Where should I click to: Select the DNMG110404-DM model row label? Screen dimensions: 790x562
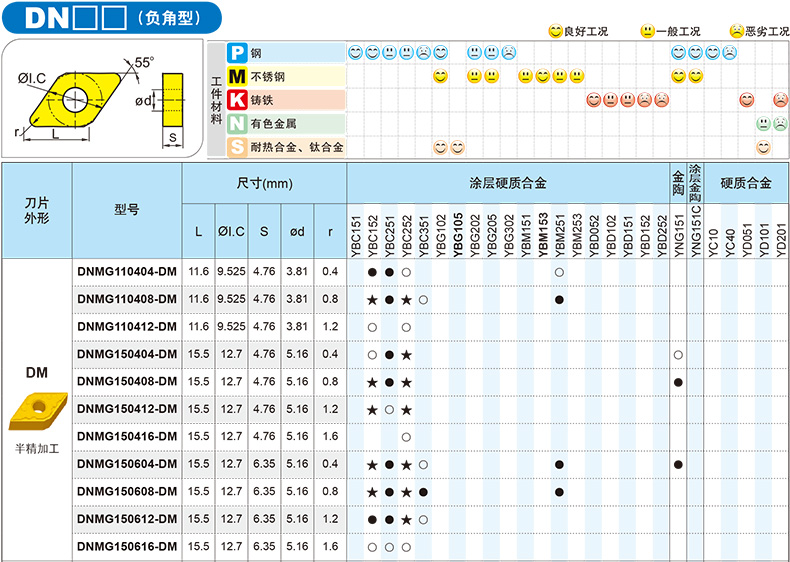(x=127, y=272)
